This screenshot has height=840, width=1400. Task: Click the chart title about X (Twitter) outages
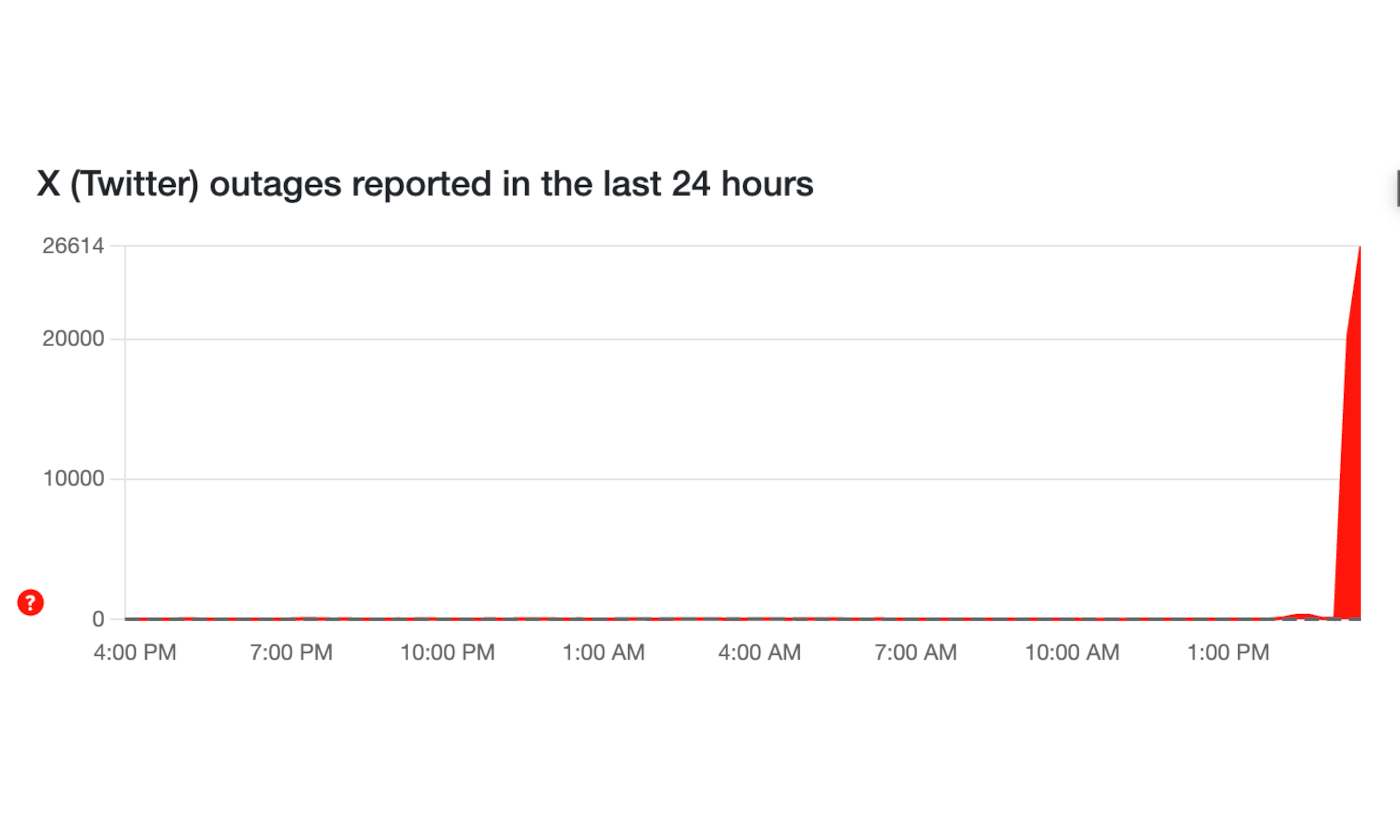[x=425, y=184]
